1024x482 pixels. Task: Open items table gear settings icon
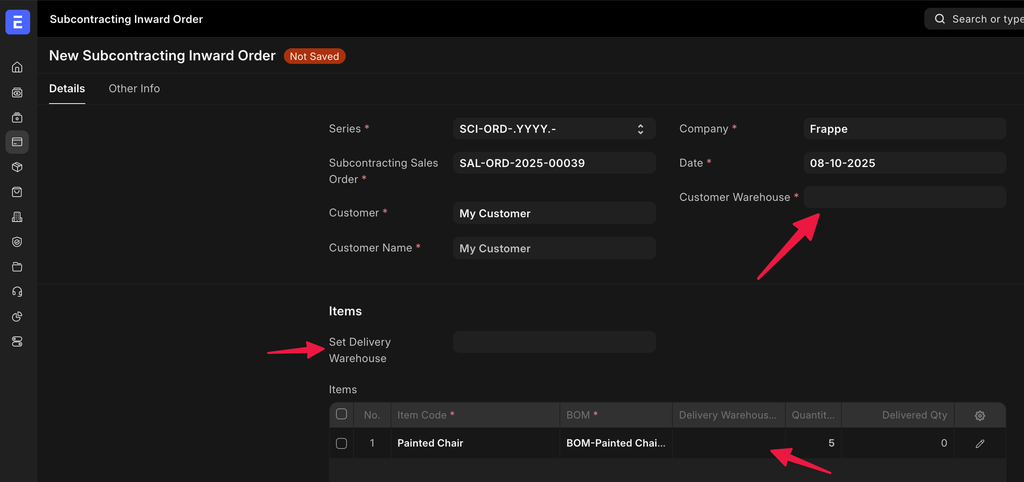(979, 415)
